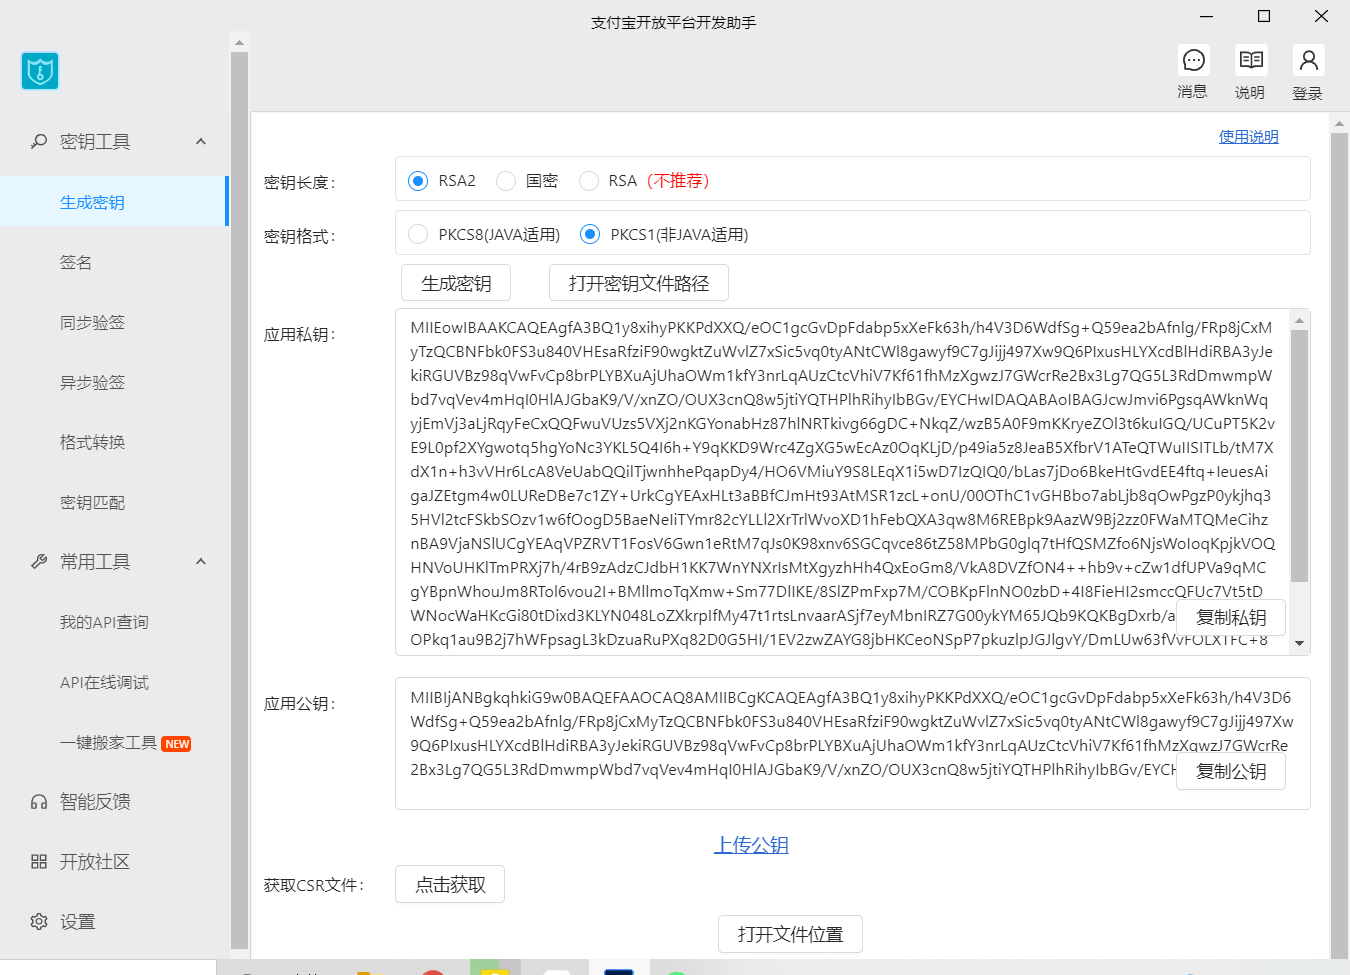Click the gear icon for 设置

[39, 922]
